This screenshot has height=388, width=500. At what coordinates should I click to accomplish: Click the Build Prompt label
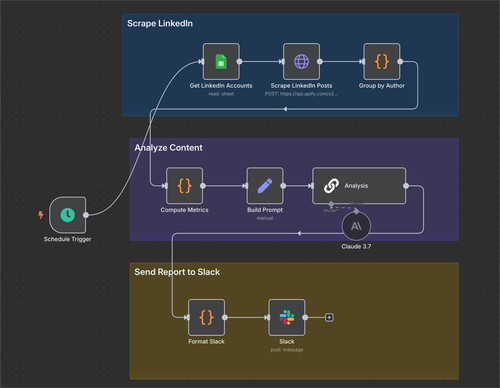265,210
